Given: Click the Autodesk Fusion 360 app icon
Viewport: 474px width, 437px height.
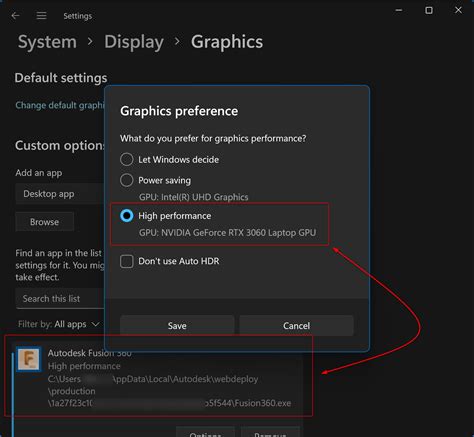Looking at the screenshot, I should 29,359.
